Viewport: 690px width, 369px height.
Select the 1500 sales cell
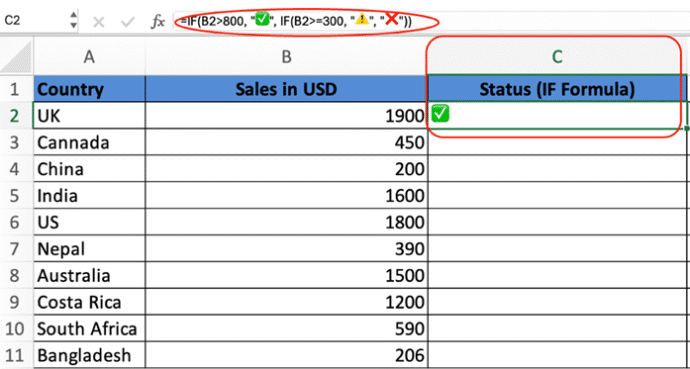pyautogui.click(x=286, y=275)
